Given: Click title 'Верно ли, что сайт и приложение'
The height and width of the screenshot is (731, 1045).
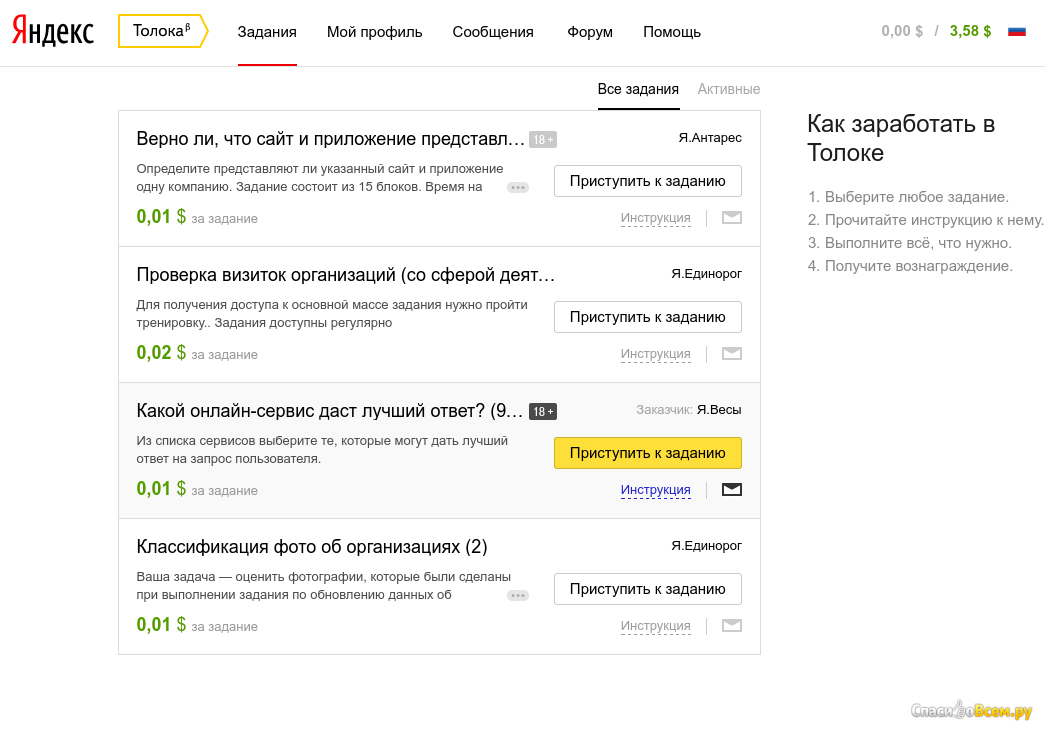Looking at the screenshot, I should (x=331, y=139).
